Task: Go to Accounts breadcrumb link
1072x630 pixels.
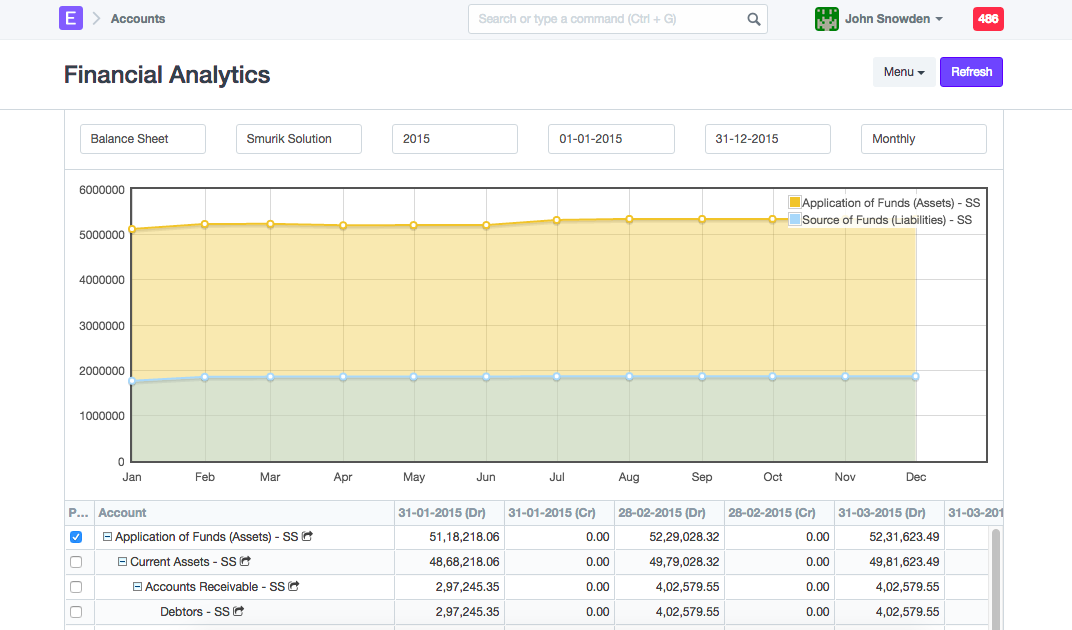Action: click(138, 19)
